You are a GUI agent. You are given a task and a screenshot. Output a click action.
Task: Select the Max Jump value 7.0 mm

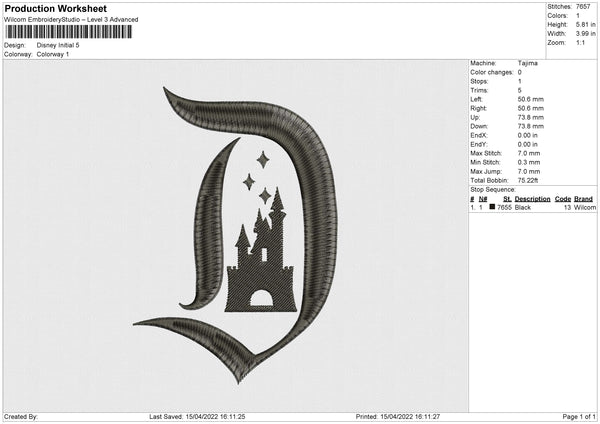click(529, 172)
